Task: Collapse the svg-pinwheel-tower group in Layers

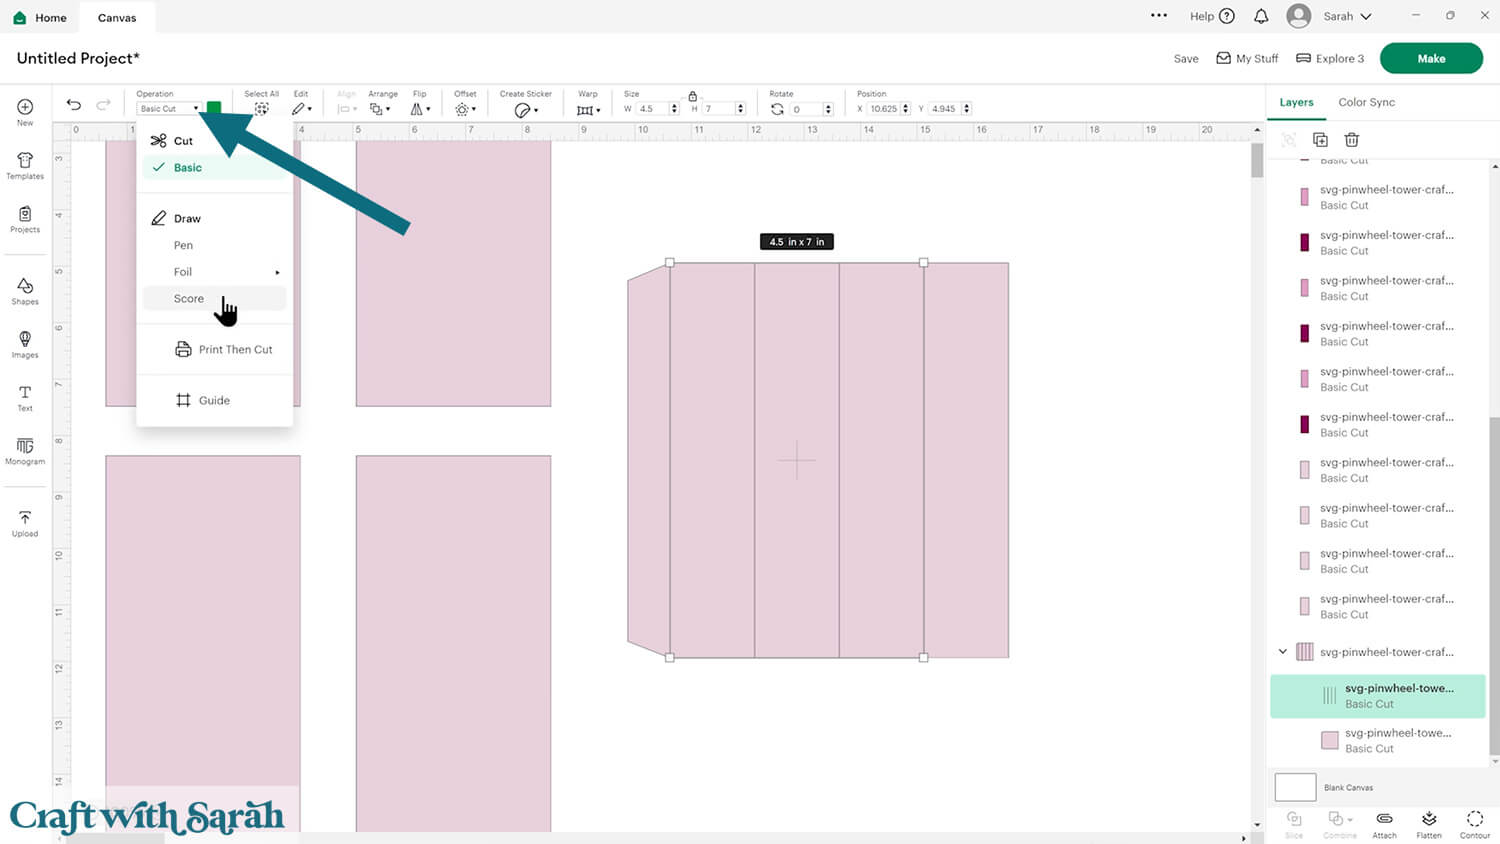Action: [x=1283, y=652]
